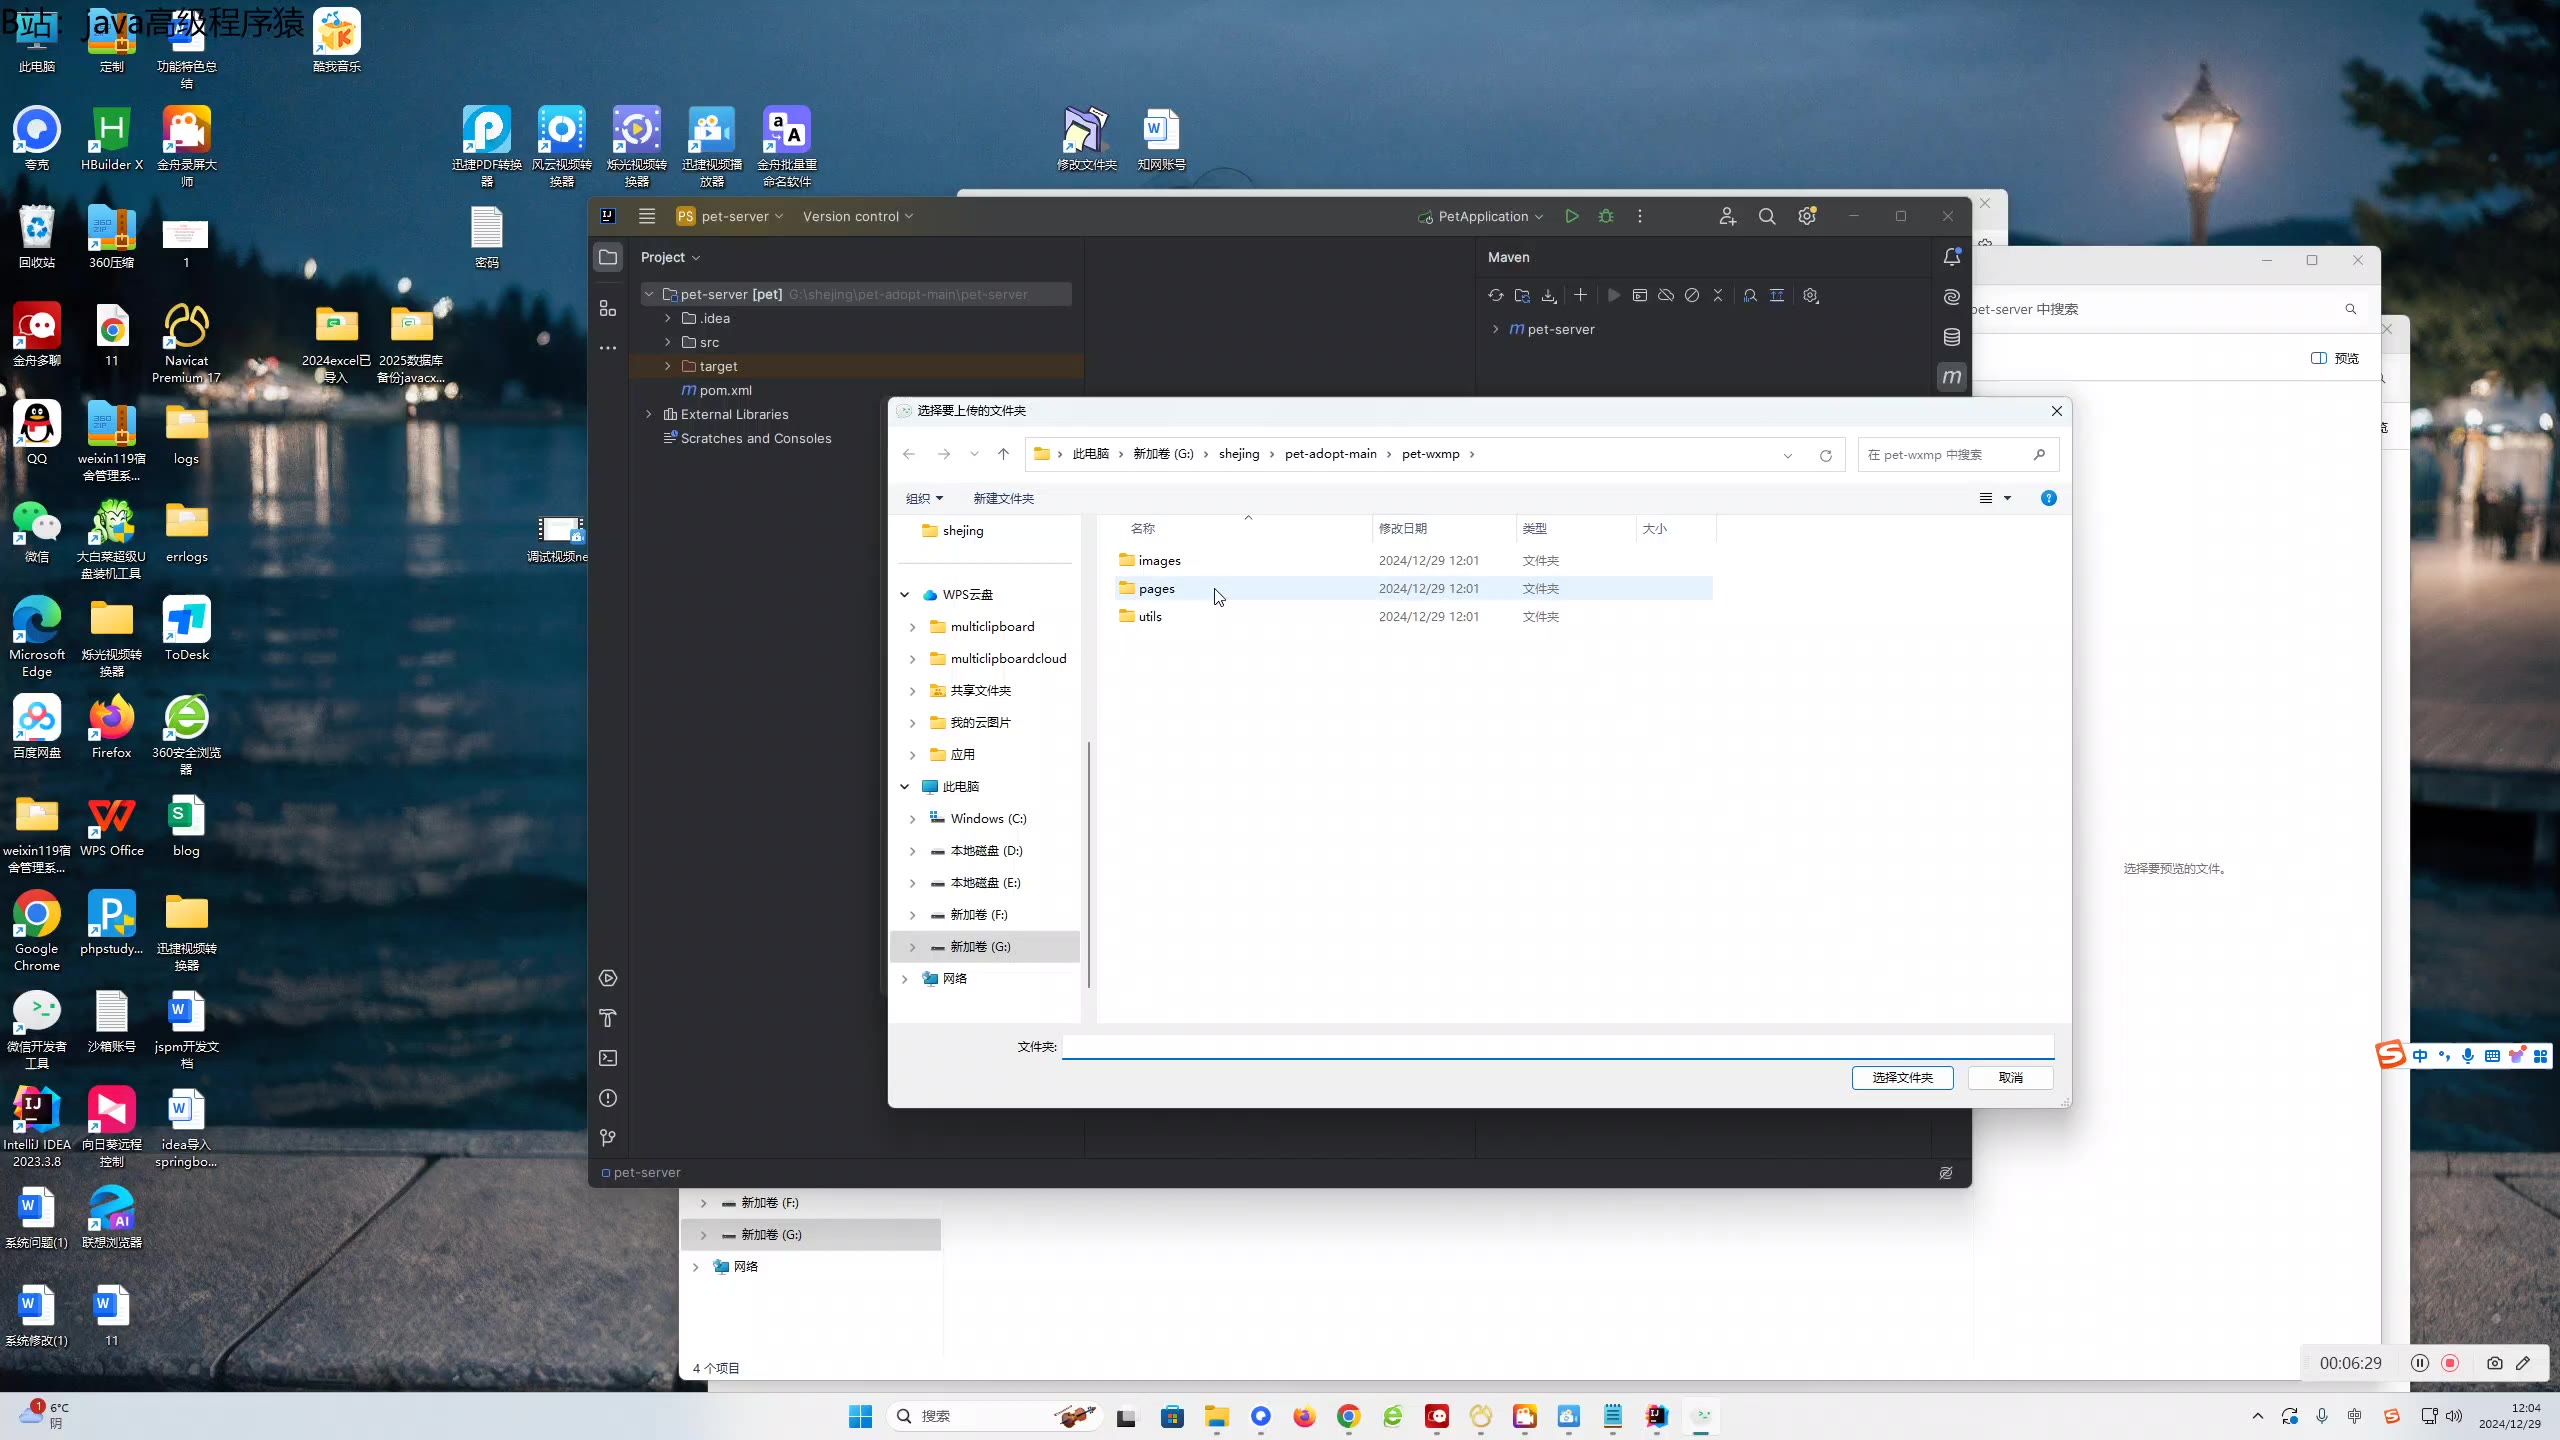The width and height of the screenshot is (2560, 1440).
Task: Open the Version control menu
Action: pos(857,216)
